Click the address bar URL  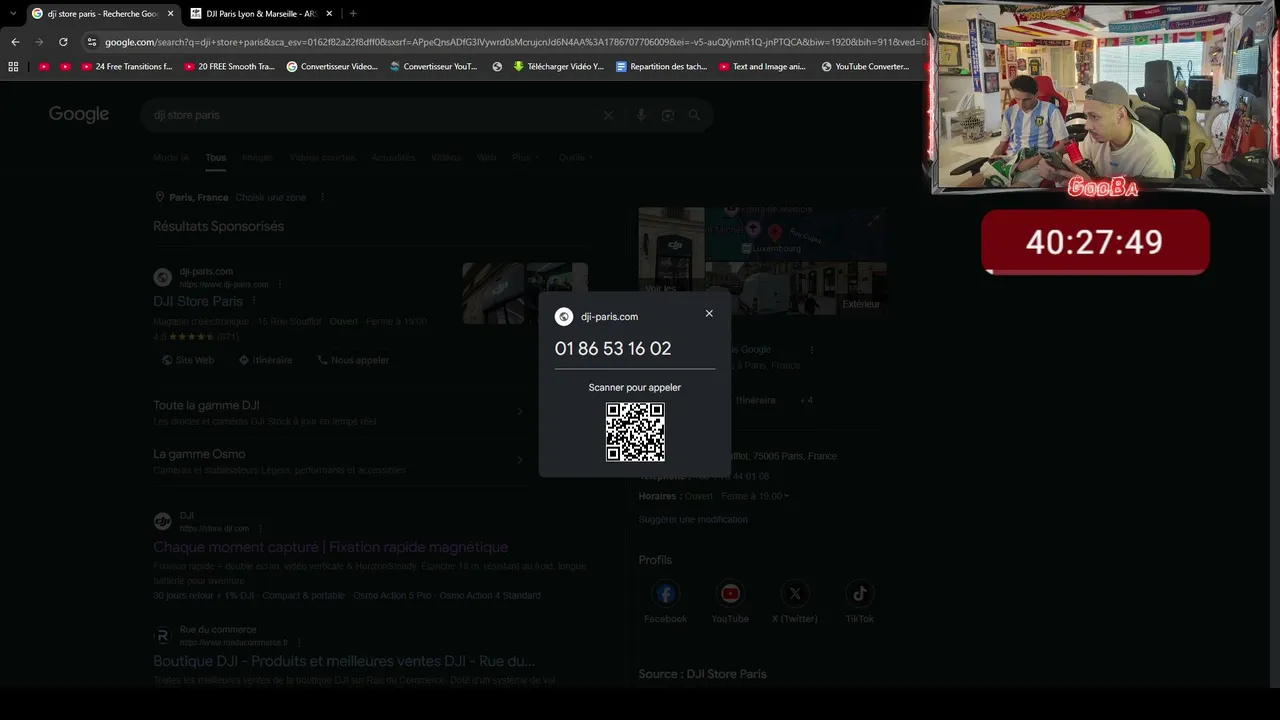pos(515,42)
